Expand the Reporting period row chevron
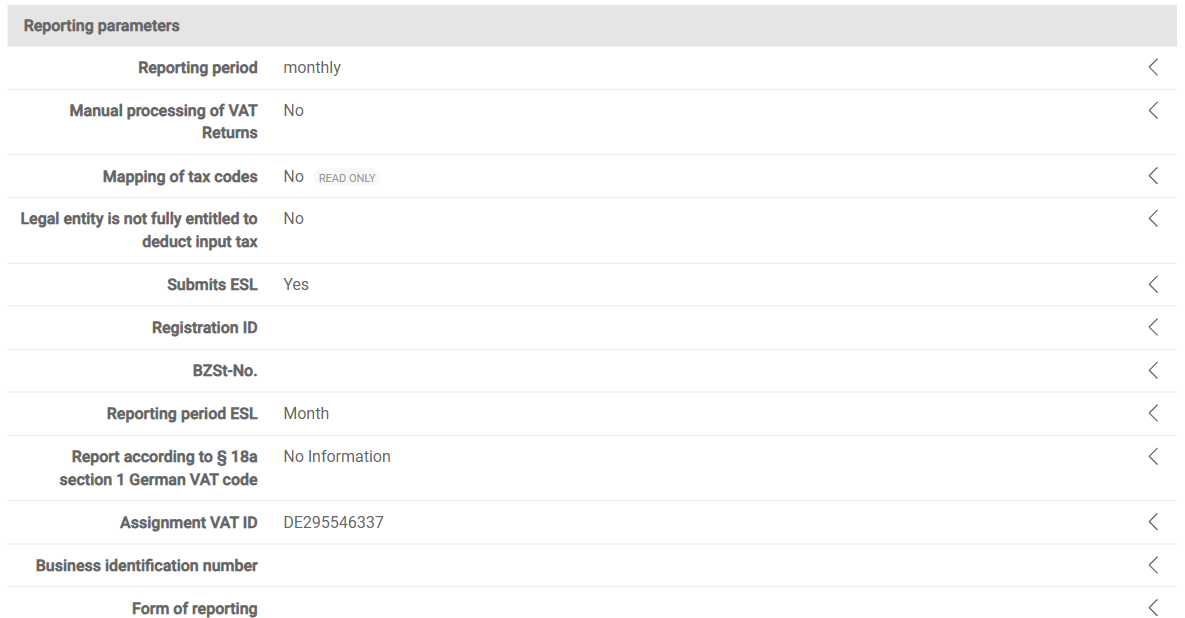1185x618 pixels. coord(1153,67)
